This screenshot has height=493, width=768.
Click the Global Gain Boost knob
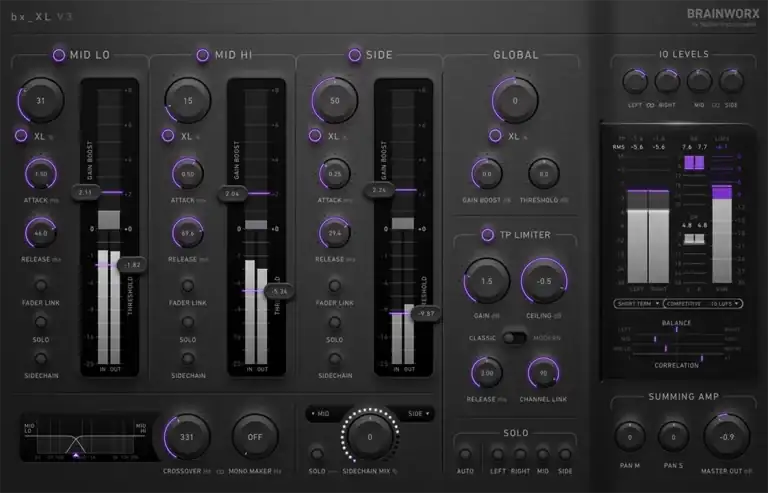point(486,174)
